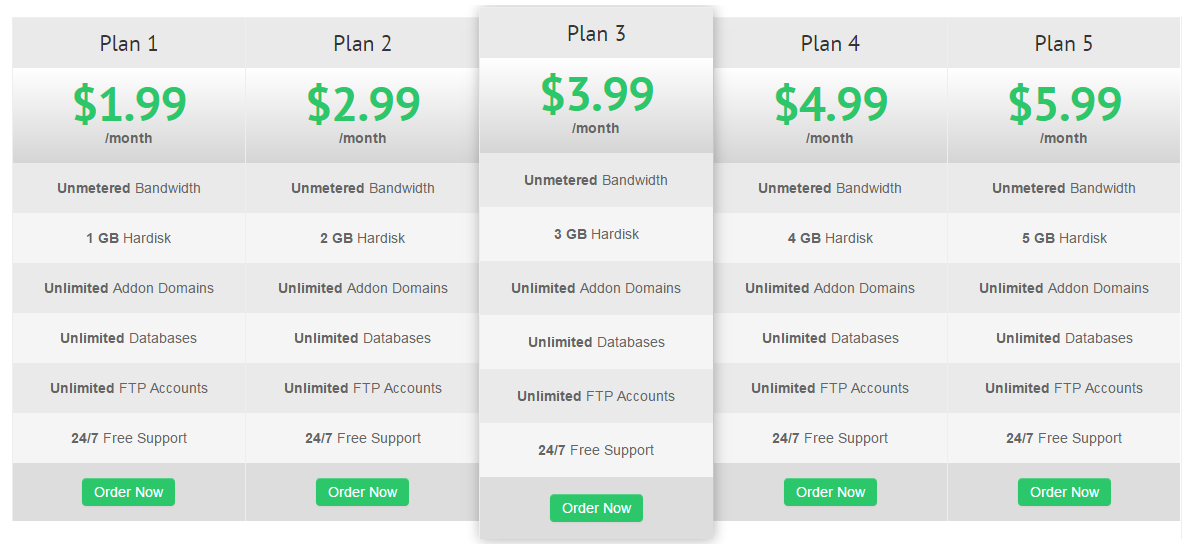This screenshot has height=544, width=1191.
Task: Order Plan 4 with Order Now button
Action: [830, 492]
